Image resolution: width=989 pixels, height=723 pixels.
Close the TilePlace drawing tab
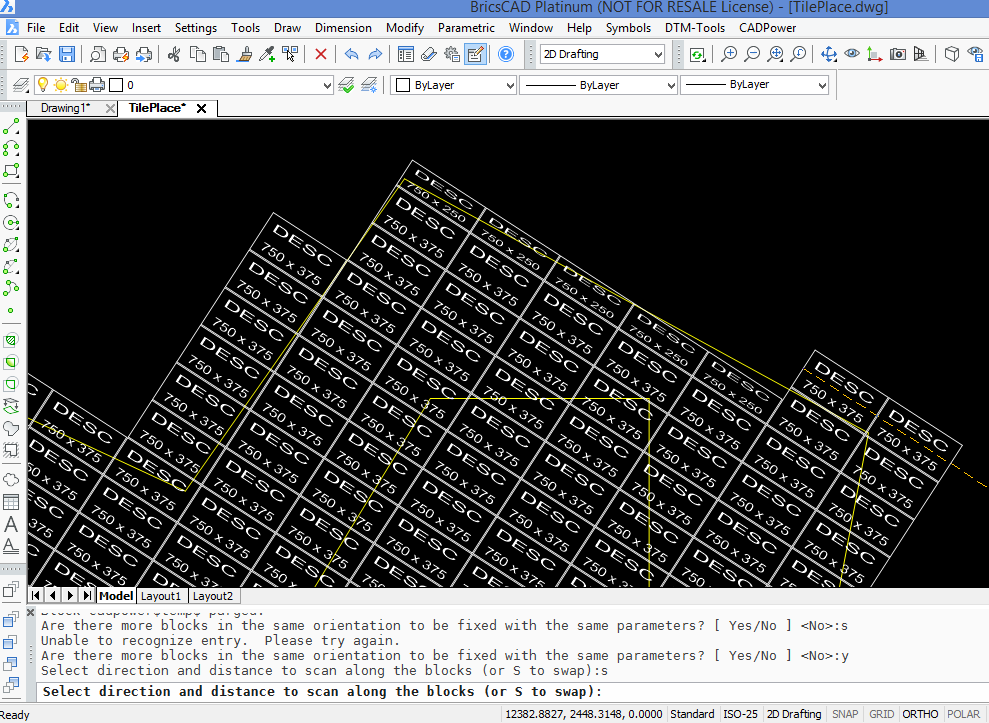pyautogui.click(x=201, y=108)
